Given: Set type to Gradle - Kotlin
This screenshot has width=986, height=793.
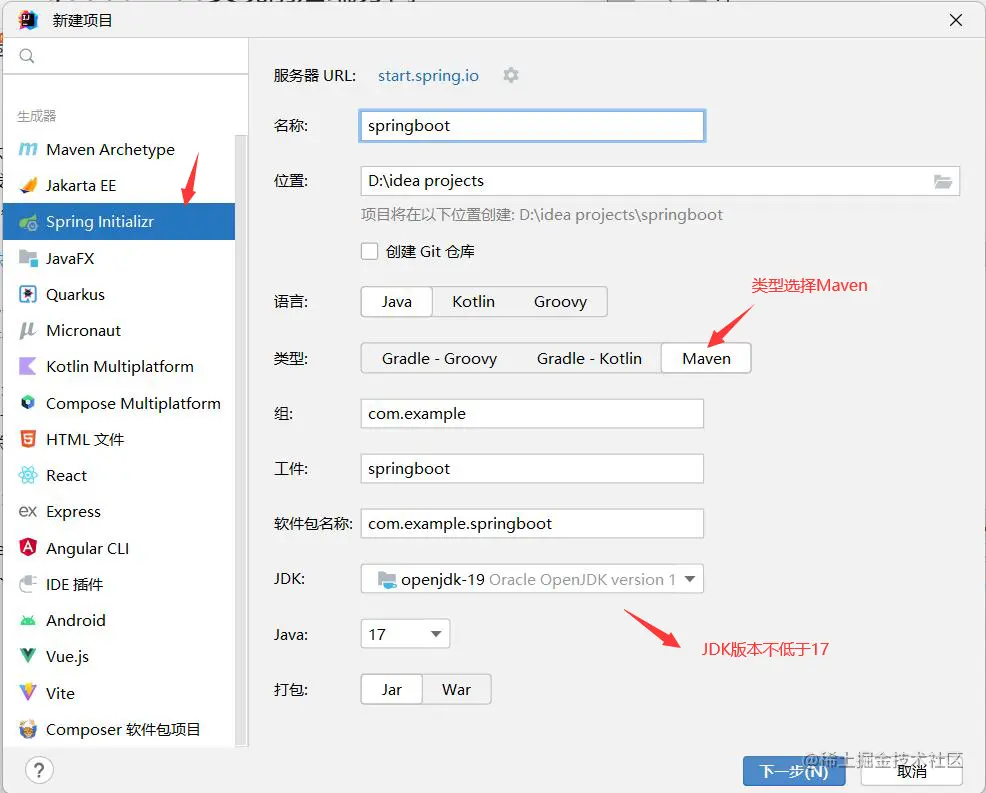Looking at the screenshot, I should pos(589,358).
